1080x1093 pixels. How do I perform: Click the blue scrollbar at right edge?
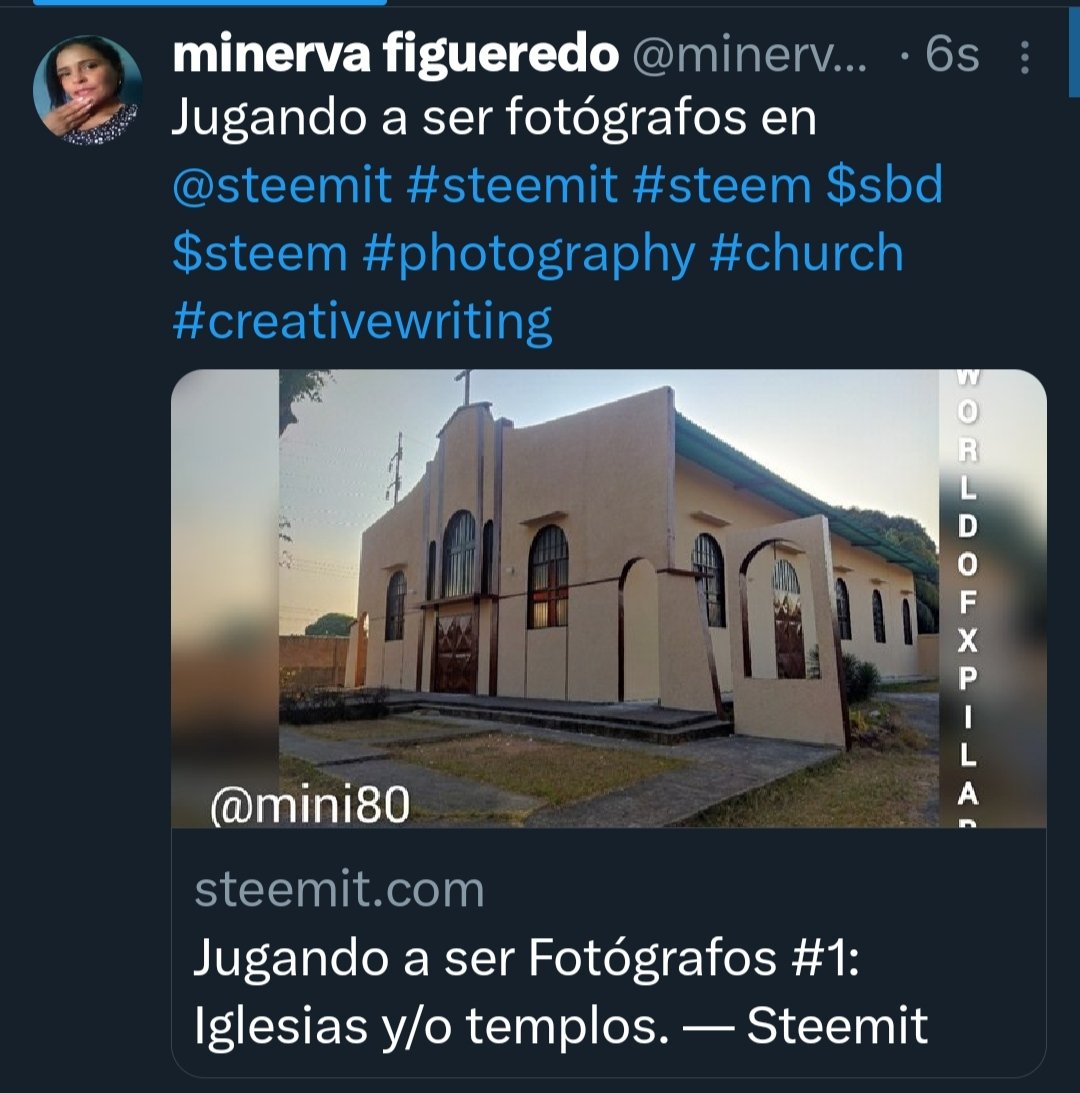(1074, 49)
